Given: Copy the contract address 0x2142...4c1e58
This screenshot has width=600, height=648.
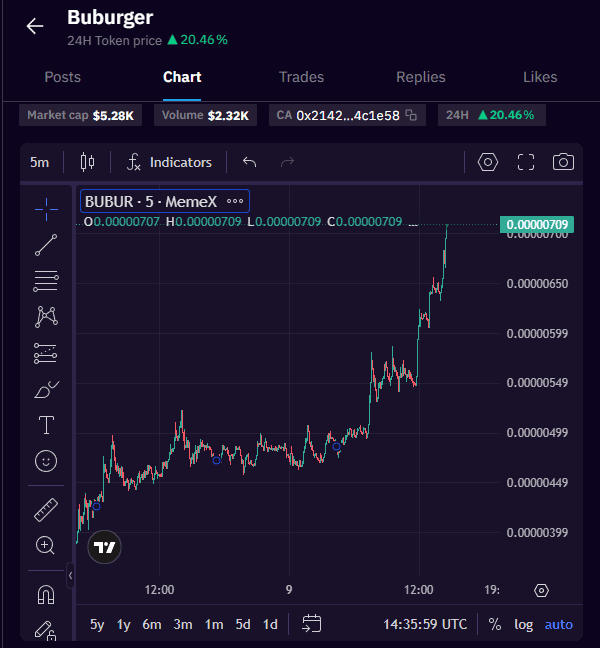Looking at the screenshot, I should coord(410,115).
